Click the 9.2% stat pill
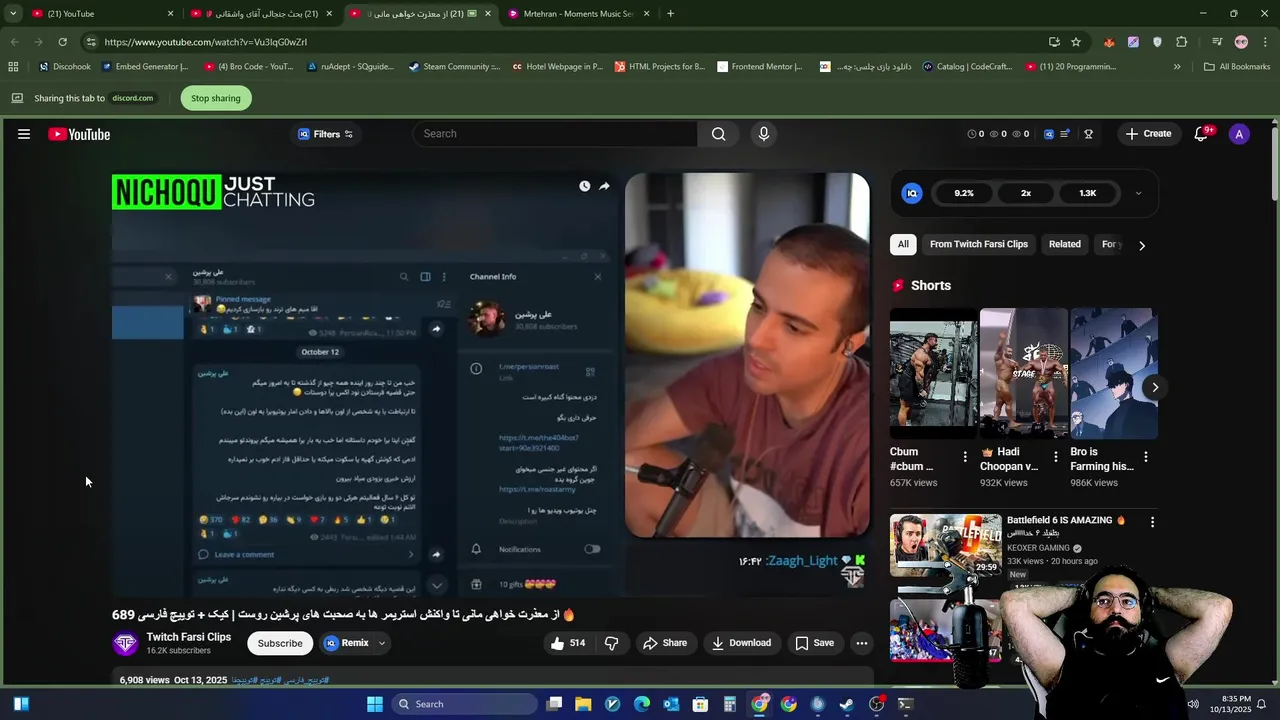This screenshot has width=1280, height=720. point(964,193)
